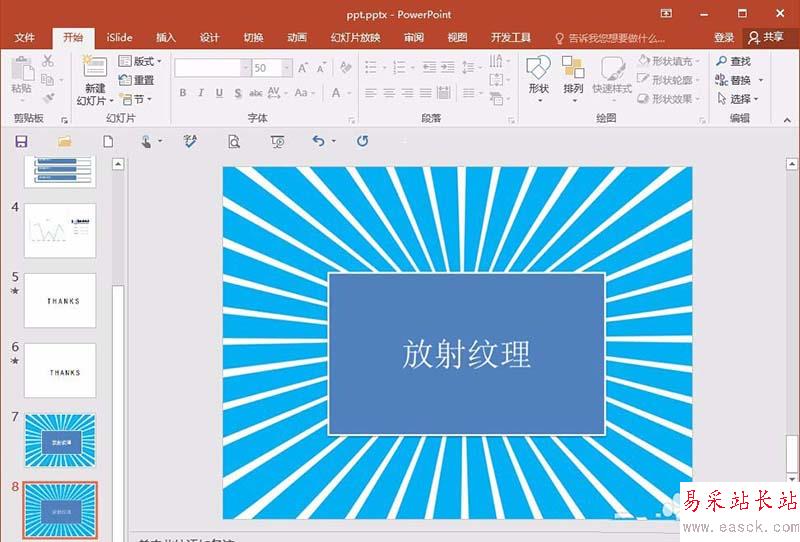The width and height of the screenshot is (800, 542).
Task: Toggle Italic formatting
Action: coord(201,93)
